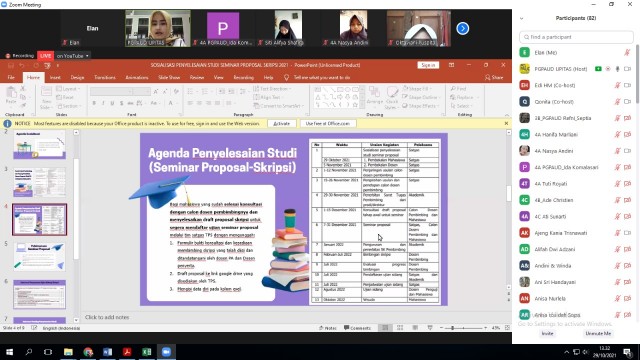Open Shape Fill dropdown

pyautogui.click(x=417, y=89)
